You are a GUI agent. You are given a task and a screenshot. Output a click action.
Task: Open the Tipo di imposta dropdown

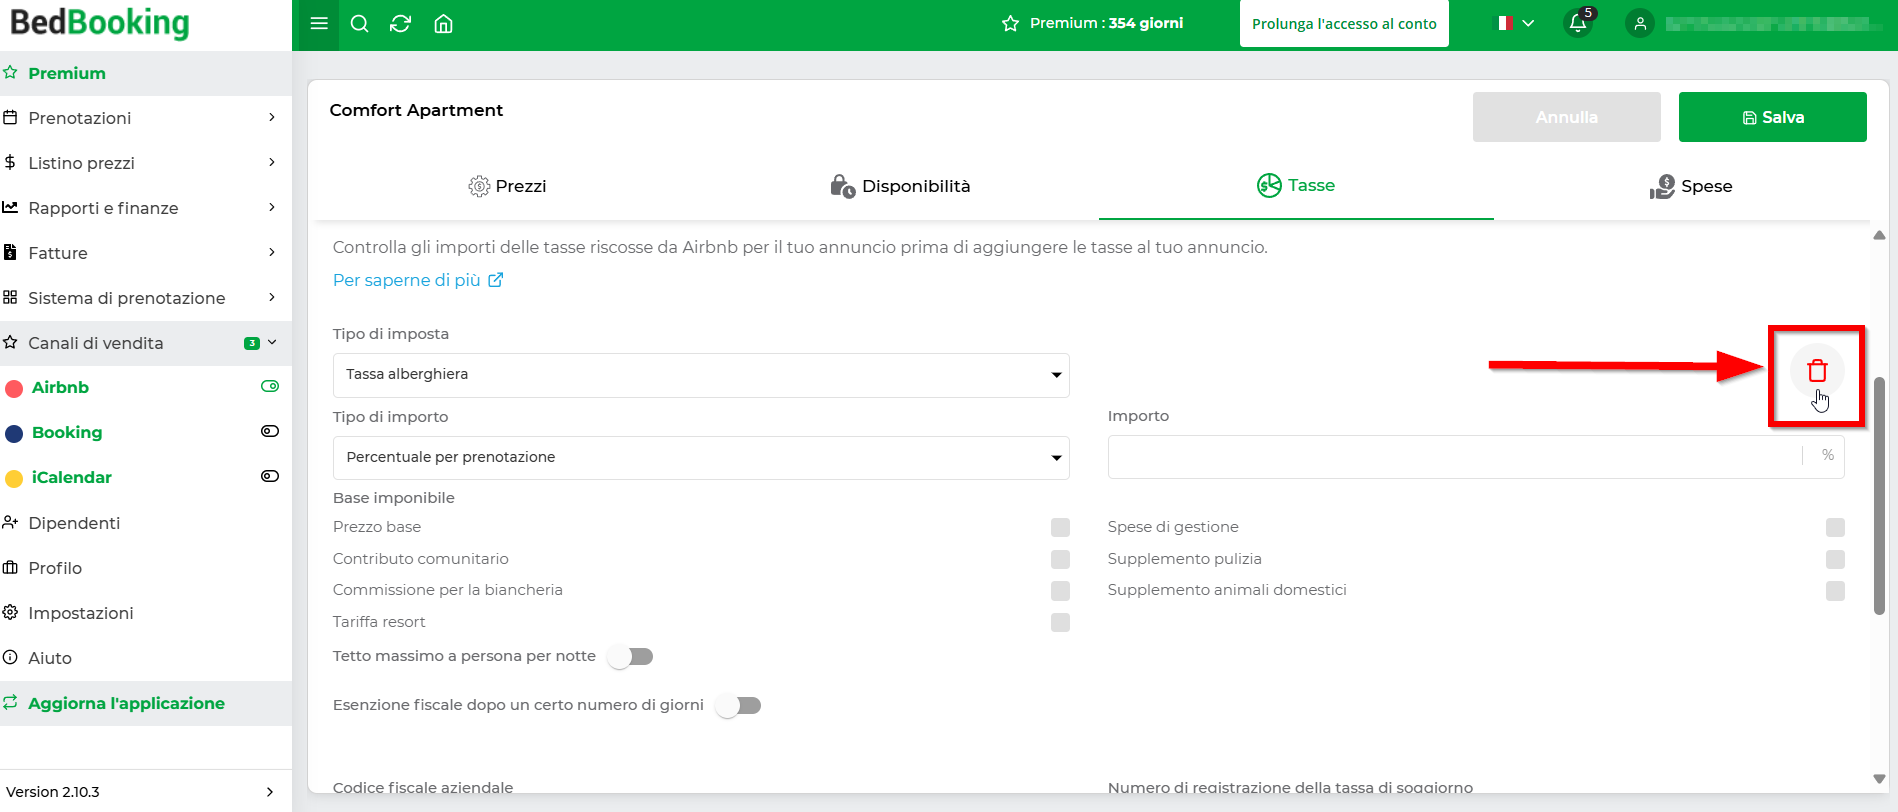(701, 375)
